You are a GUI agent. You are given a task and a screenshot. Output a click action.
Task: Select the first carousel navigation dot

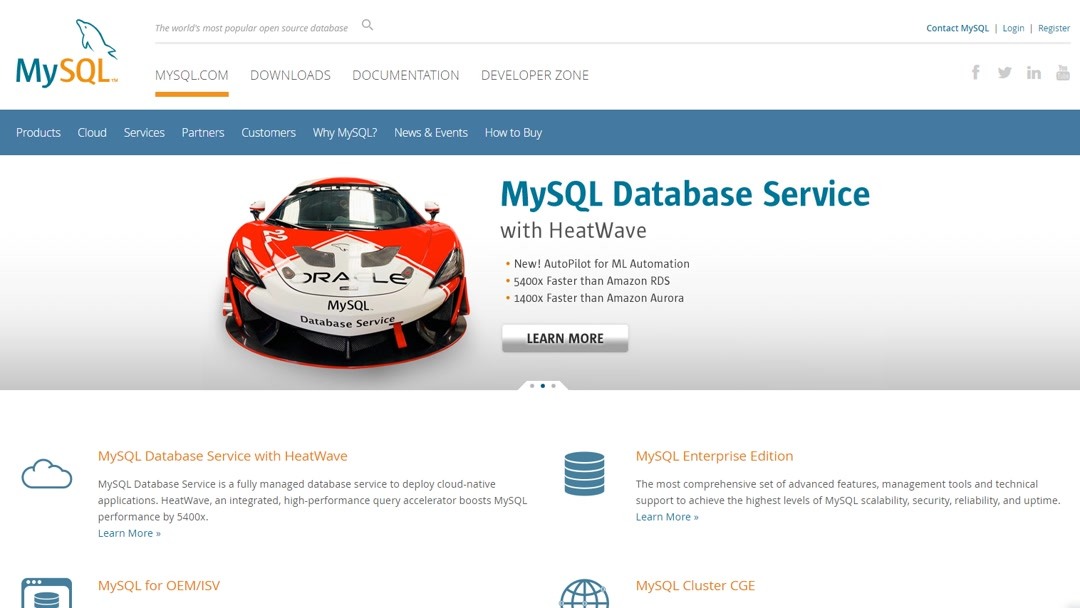click(531, 385)
